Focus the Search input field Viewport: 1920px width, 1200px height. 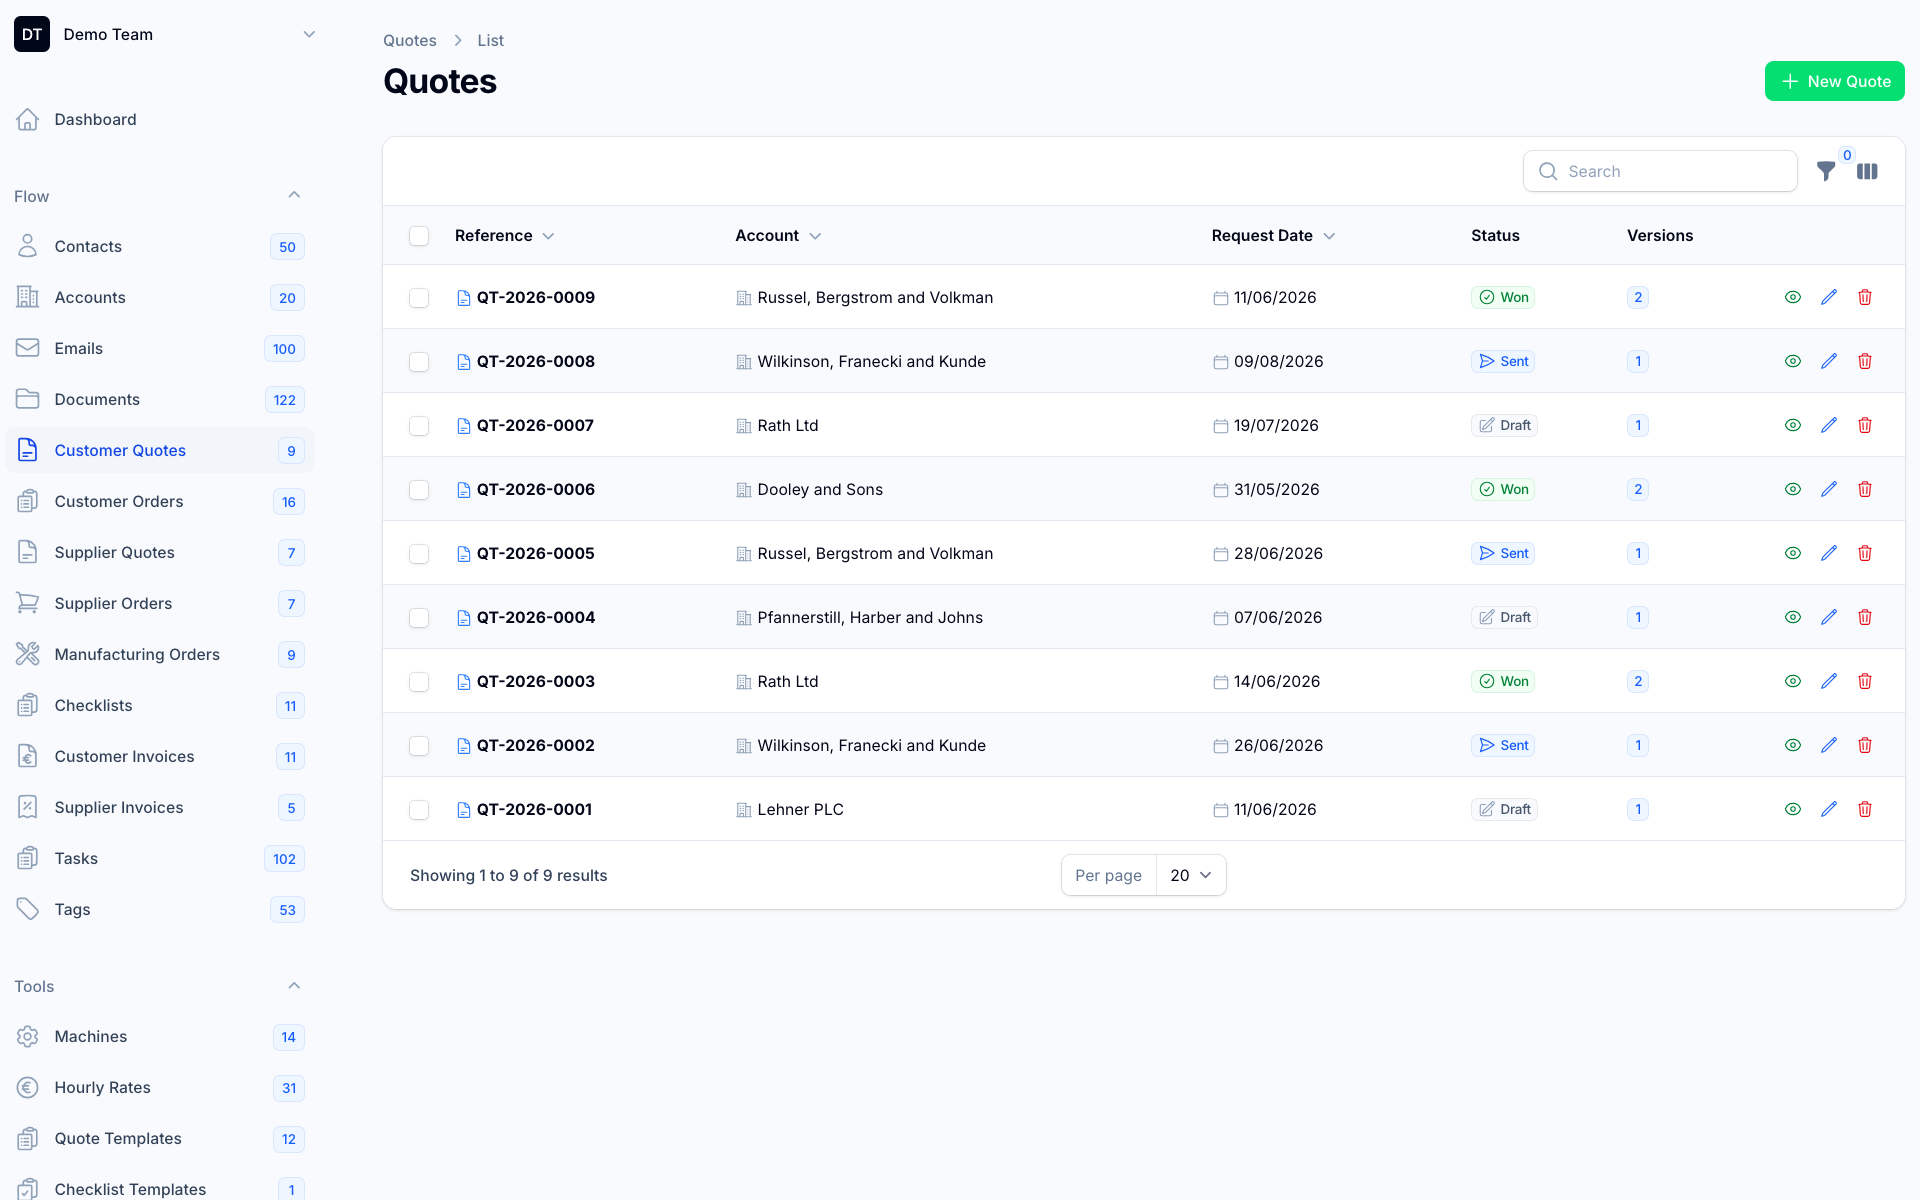pos(1660,171)
